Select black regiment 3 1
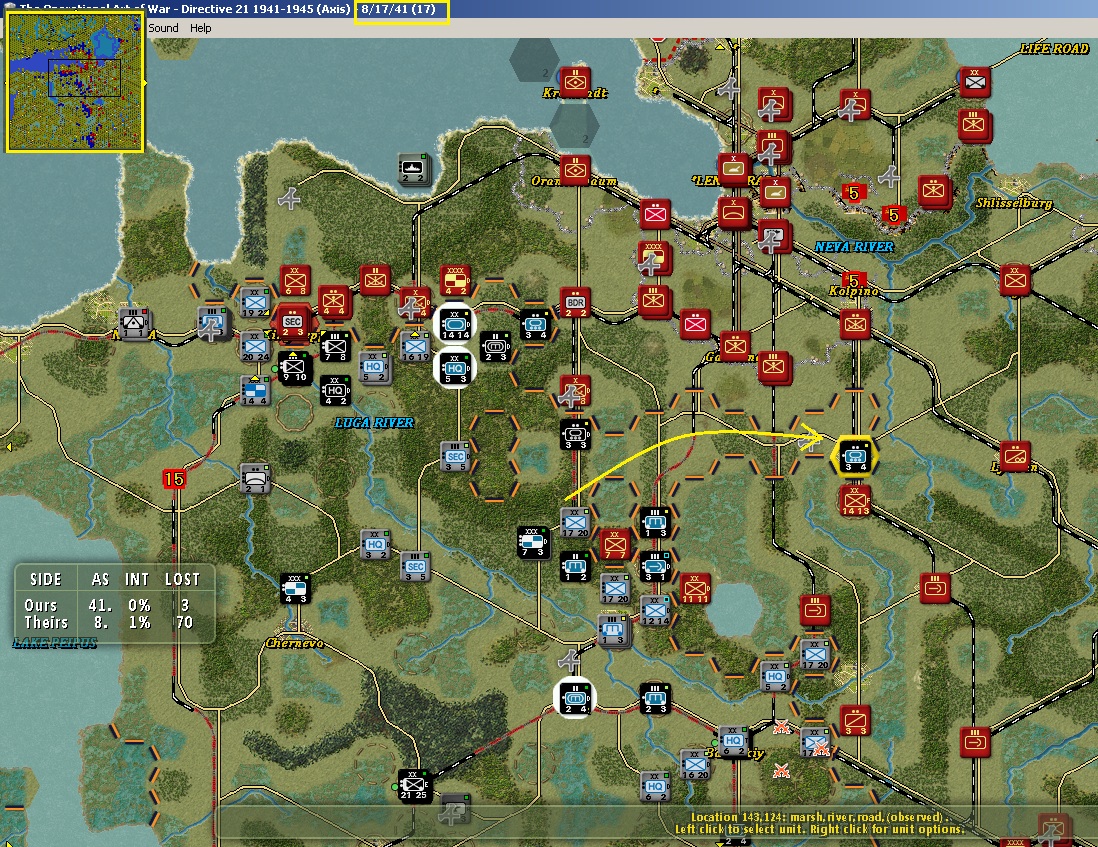The width and height of the screenshot is (1098, 847). click(x=655, y=566)
